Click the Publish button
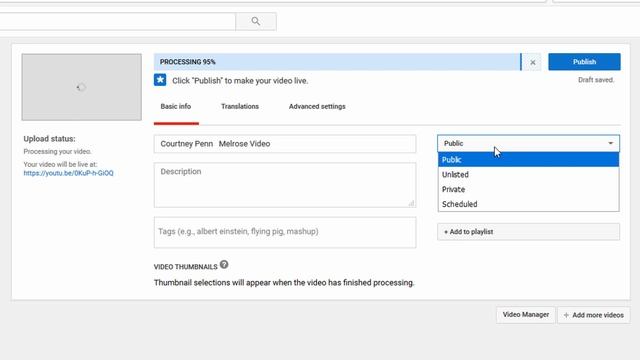640x360 pixels. coord(584,62)
